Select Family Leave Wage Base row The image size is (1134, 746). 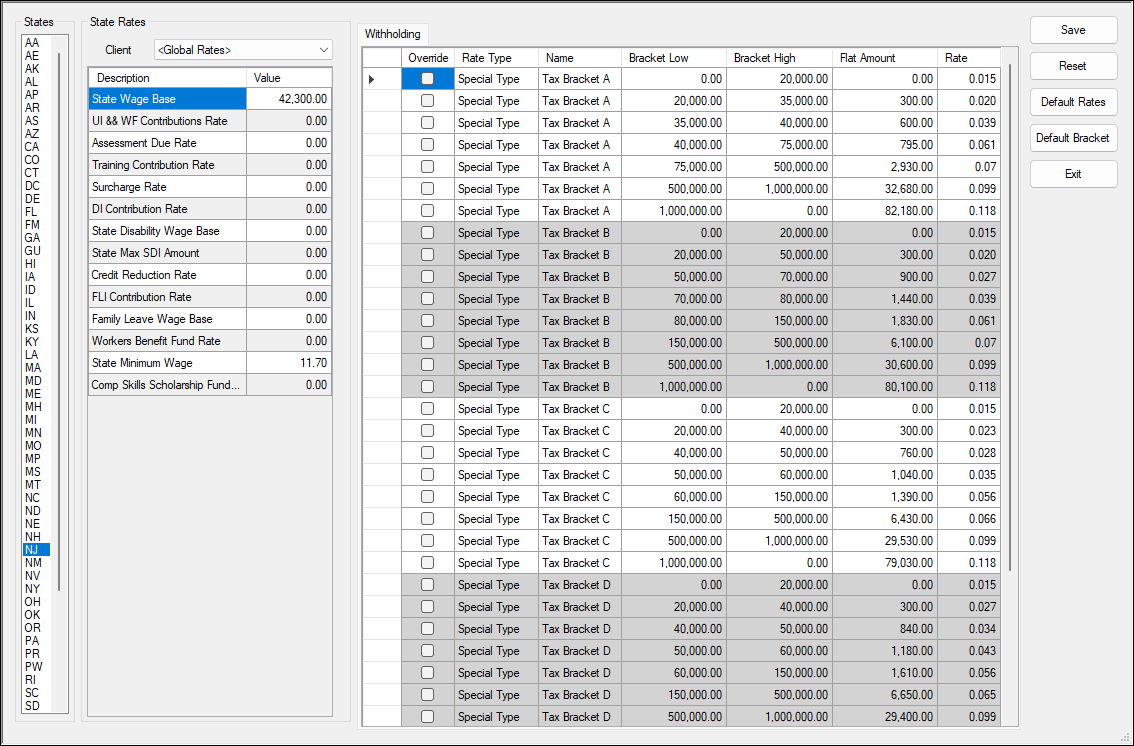210,319
